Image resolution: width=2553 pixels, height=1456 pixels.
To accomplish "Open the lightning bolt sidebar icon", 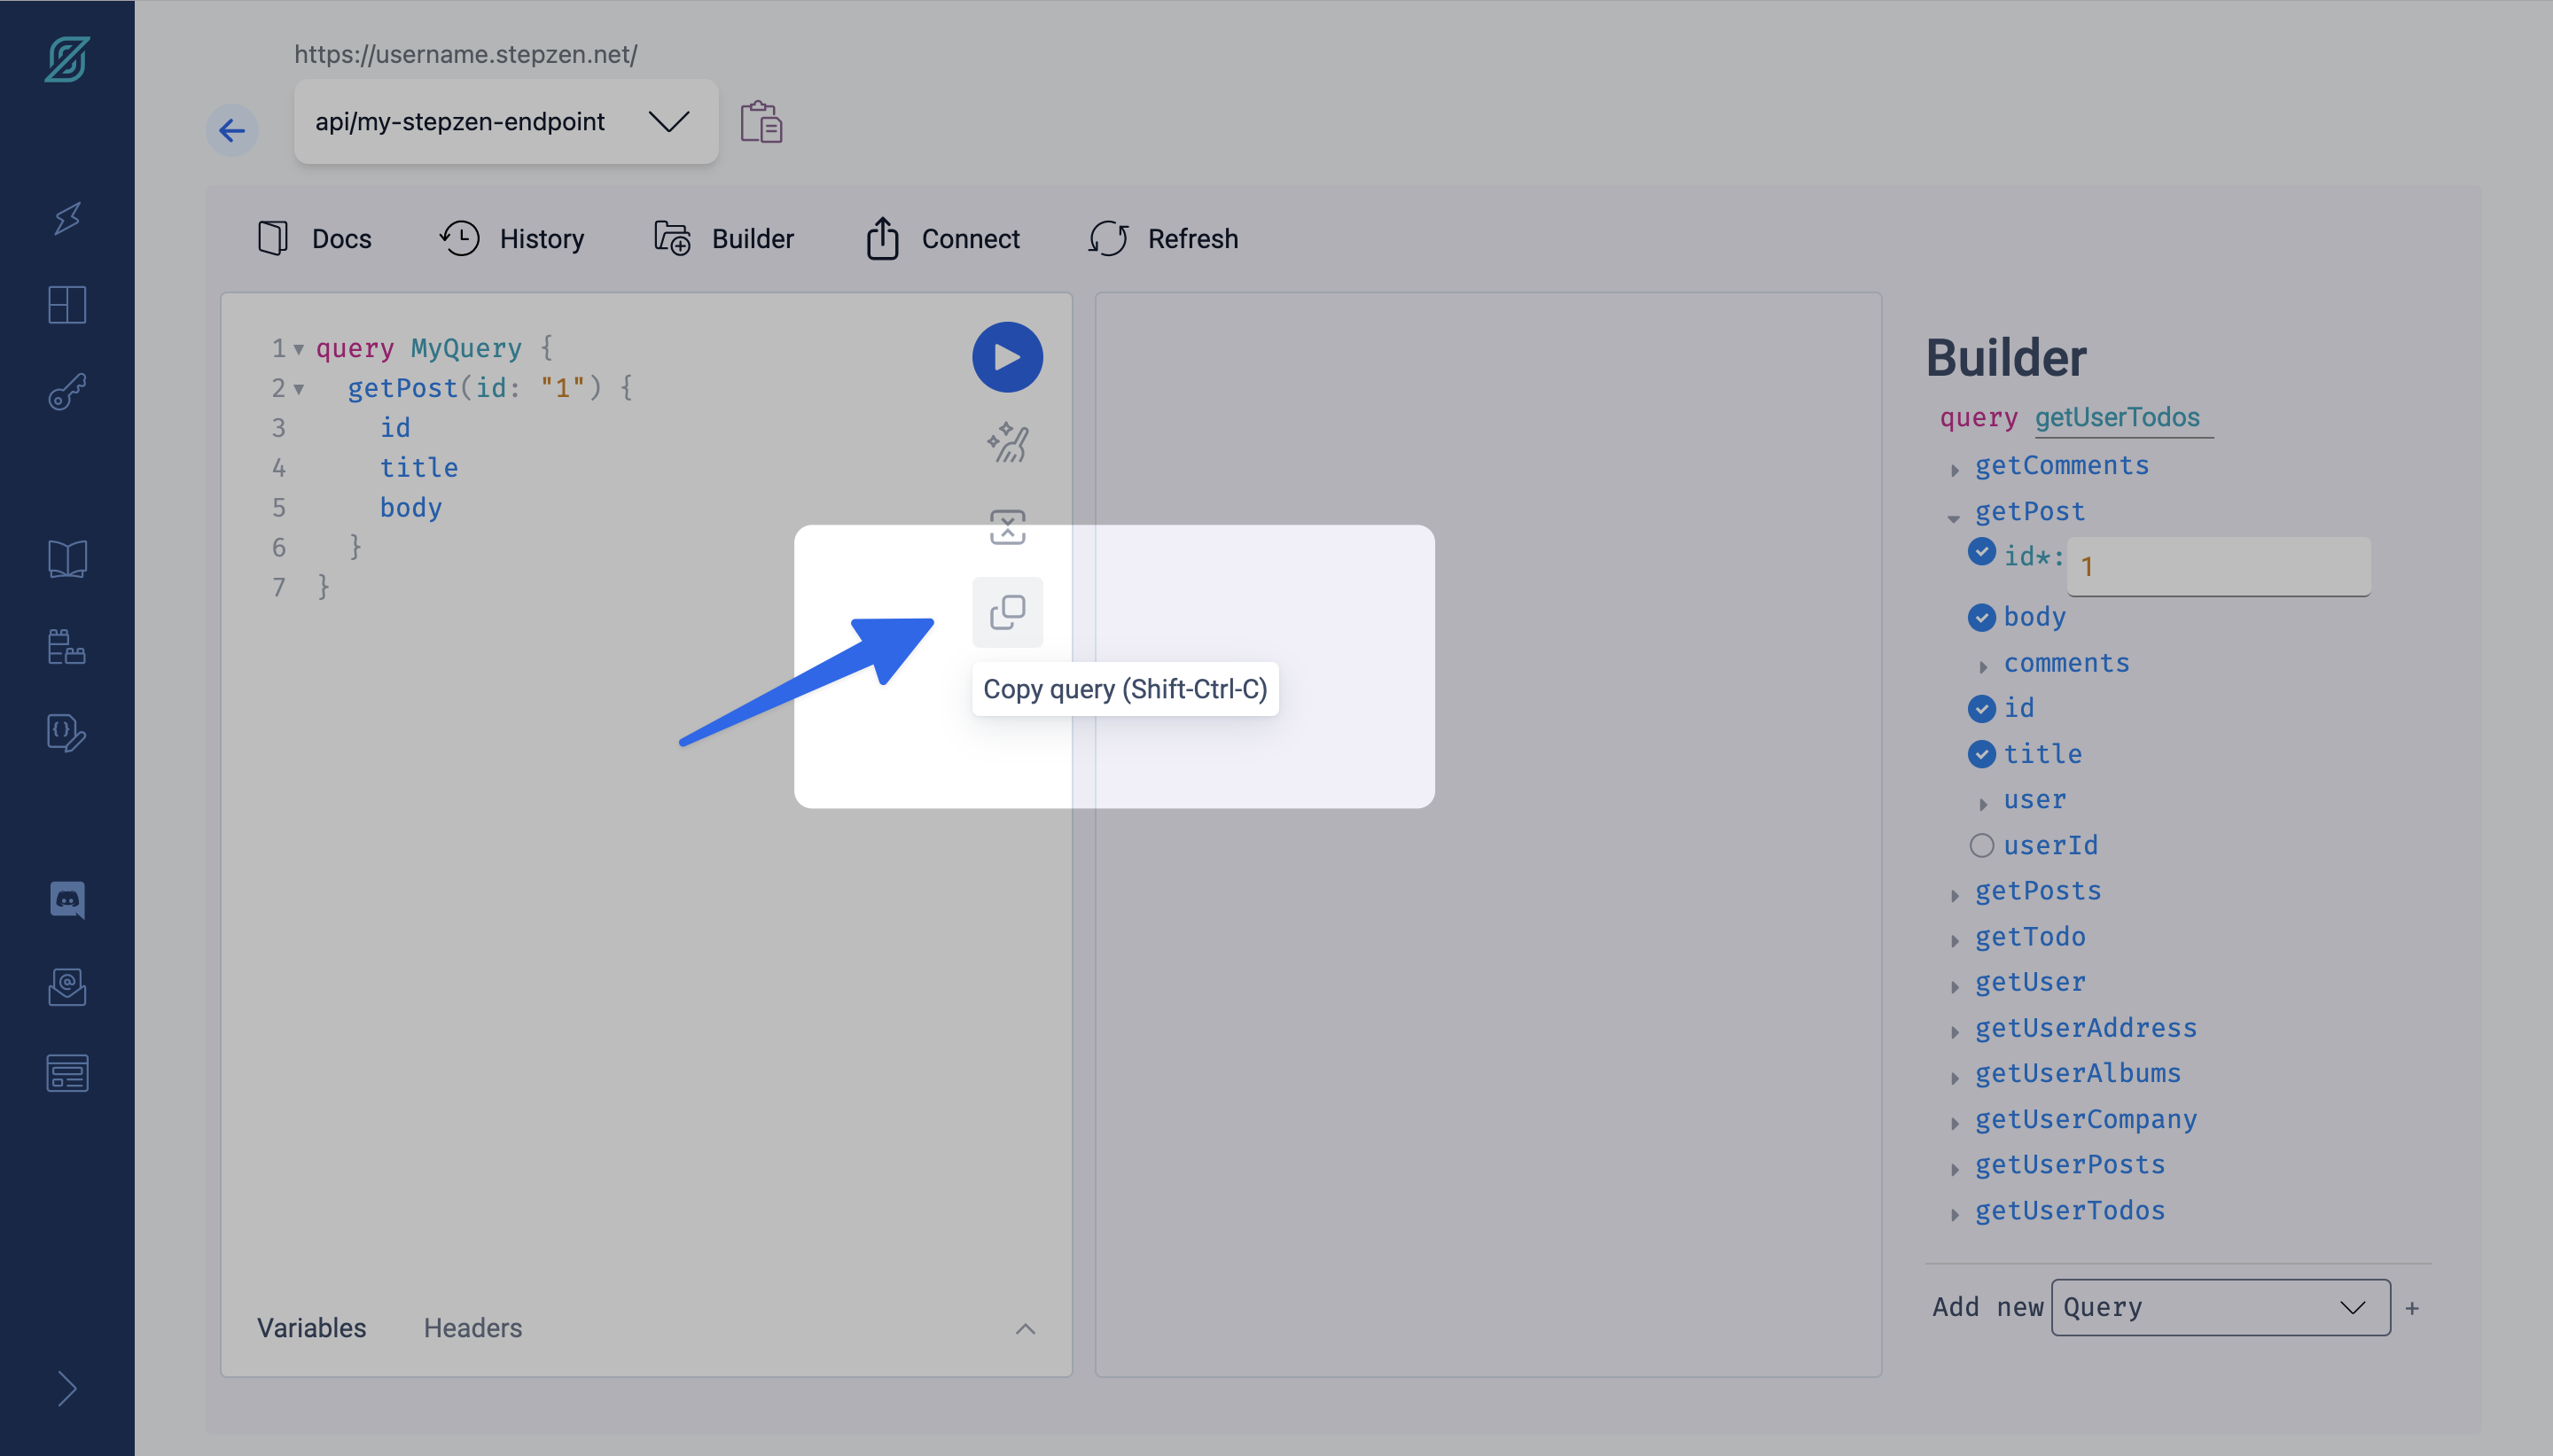I will tap(67, 218).
